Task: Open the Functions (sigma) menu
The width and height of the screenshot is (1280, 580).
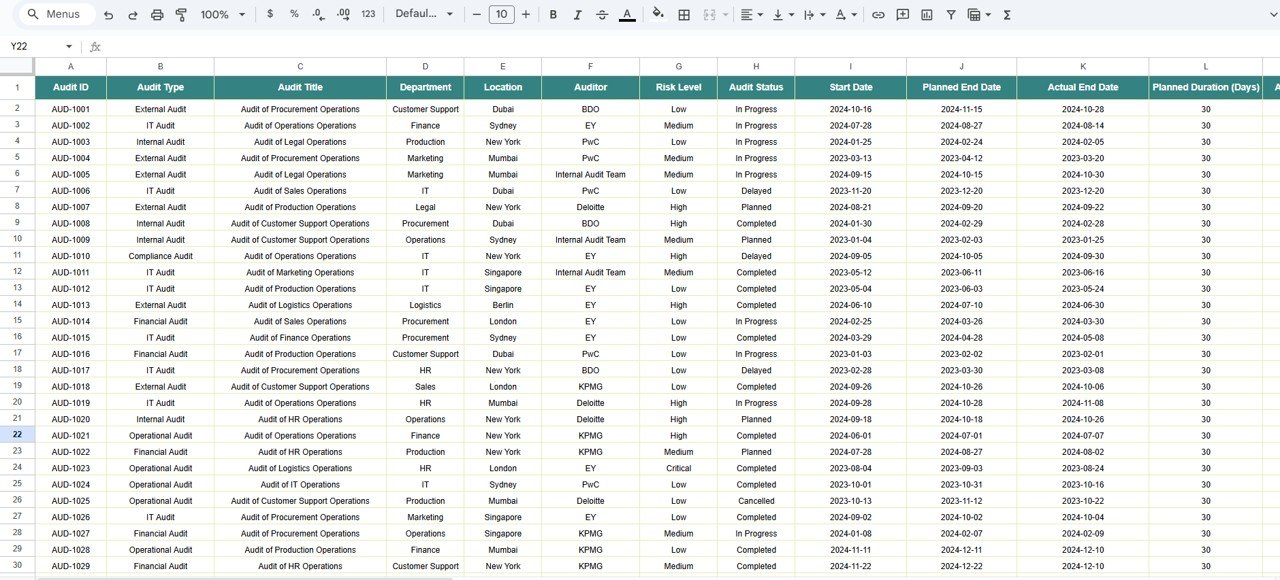Action: coord(1007,14)
